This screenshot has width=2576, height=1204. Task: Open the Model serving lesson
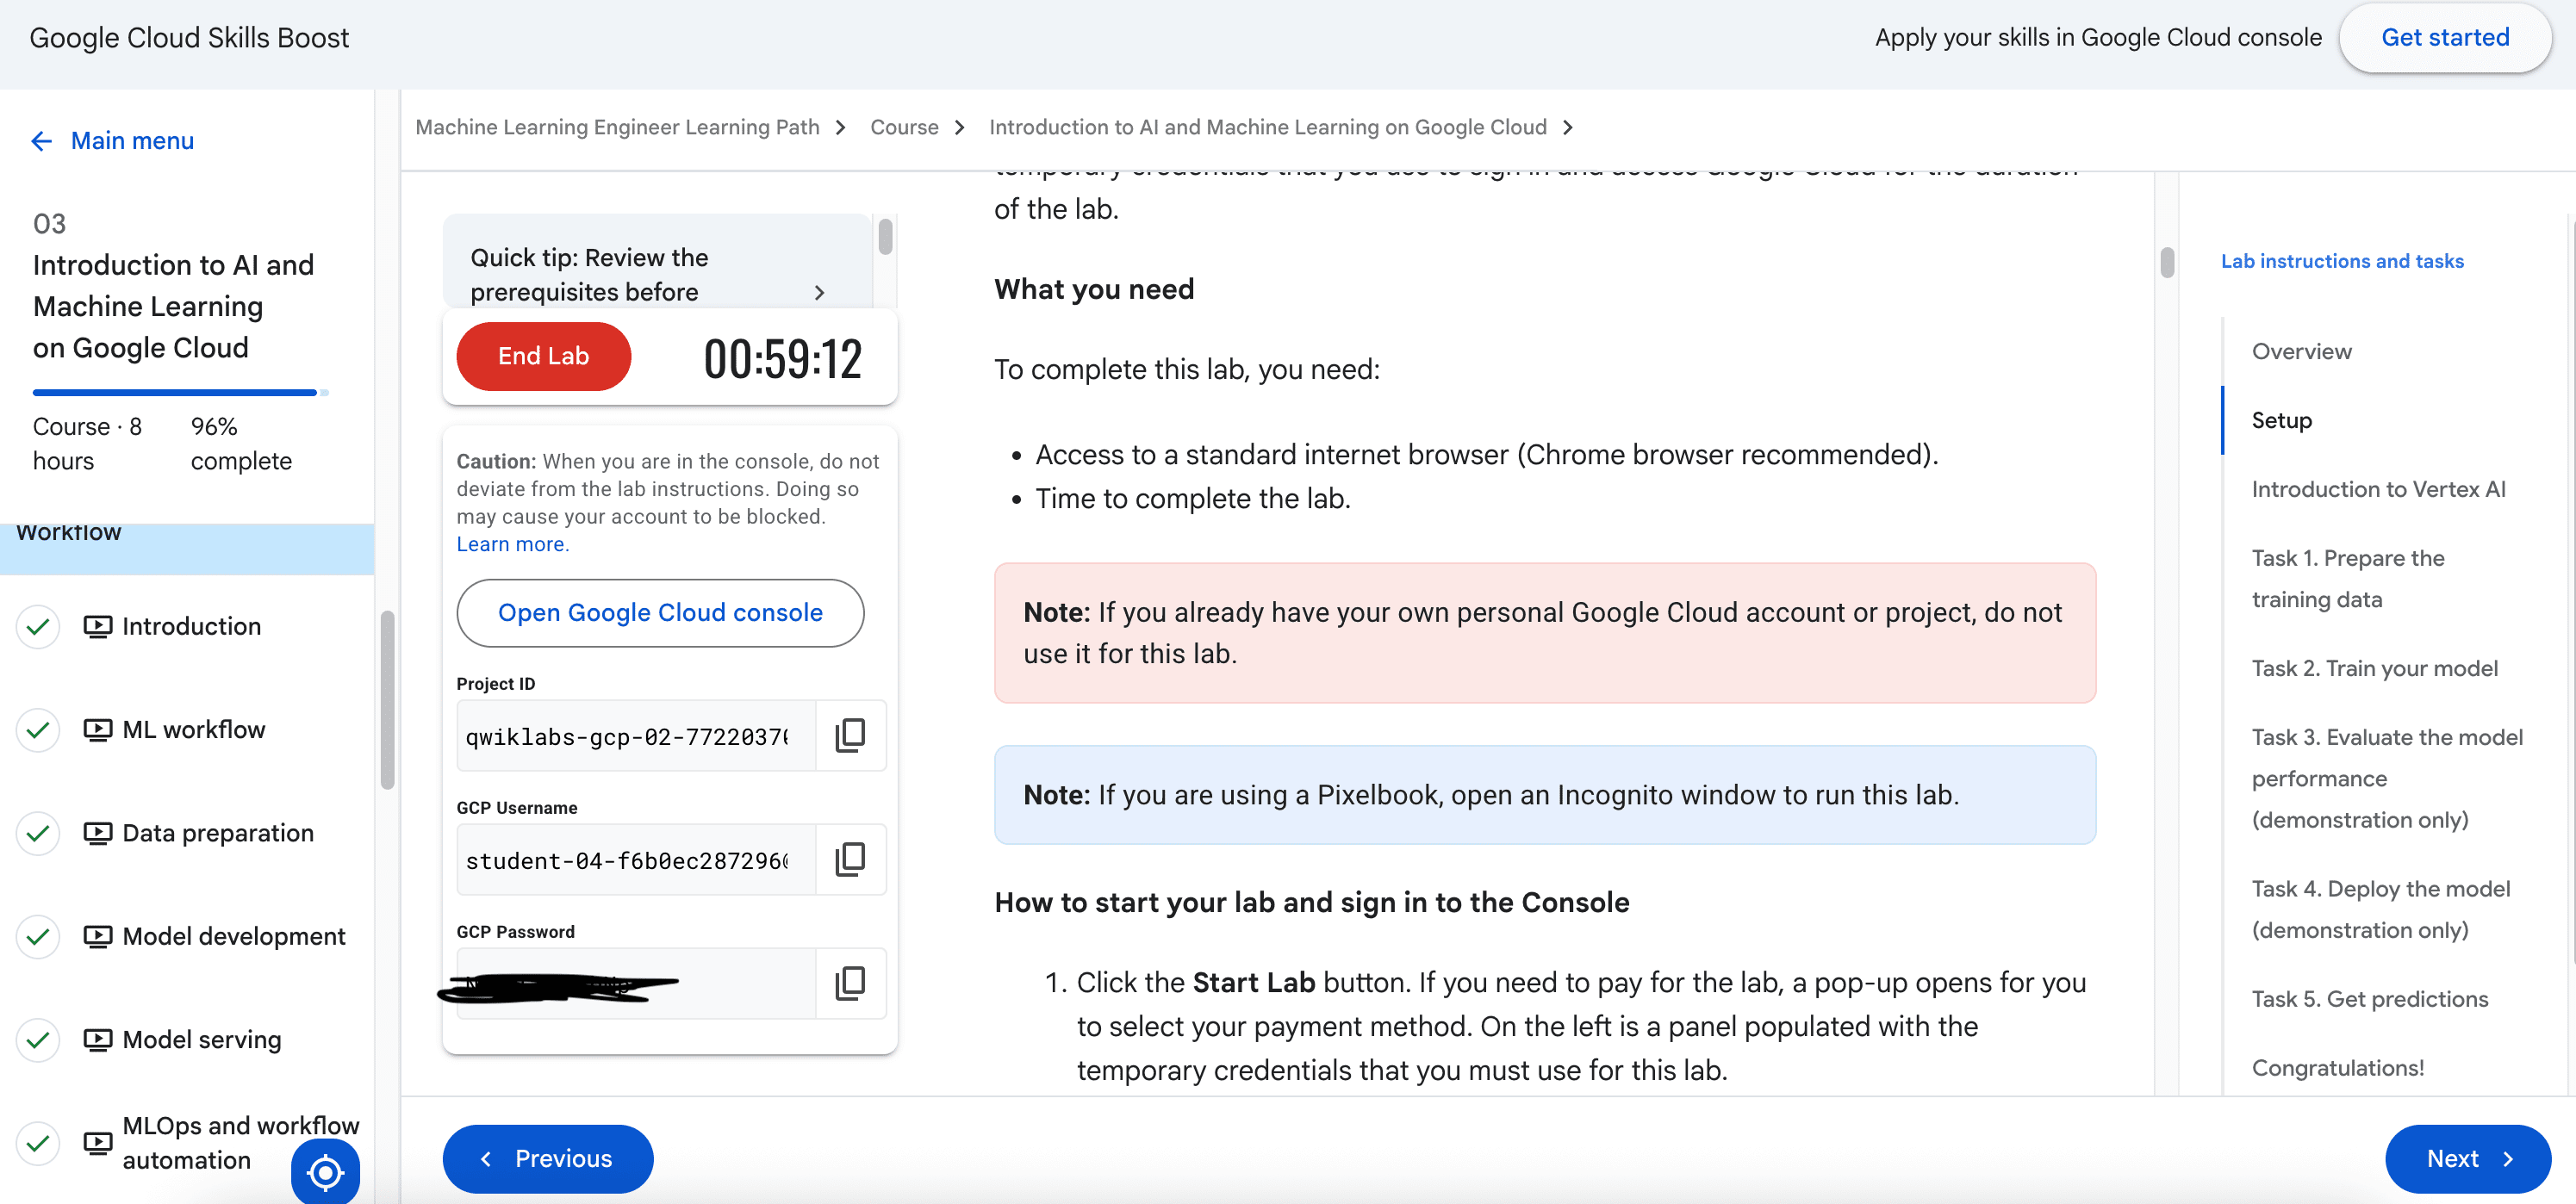202,1039
